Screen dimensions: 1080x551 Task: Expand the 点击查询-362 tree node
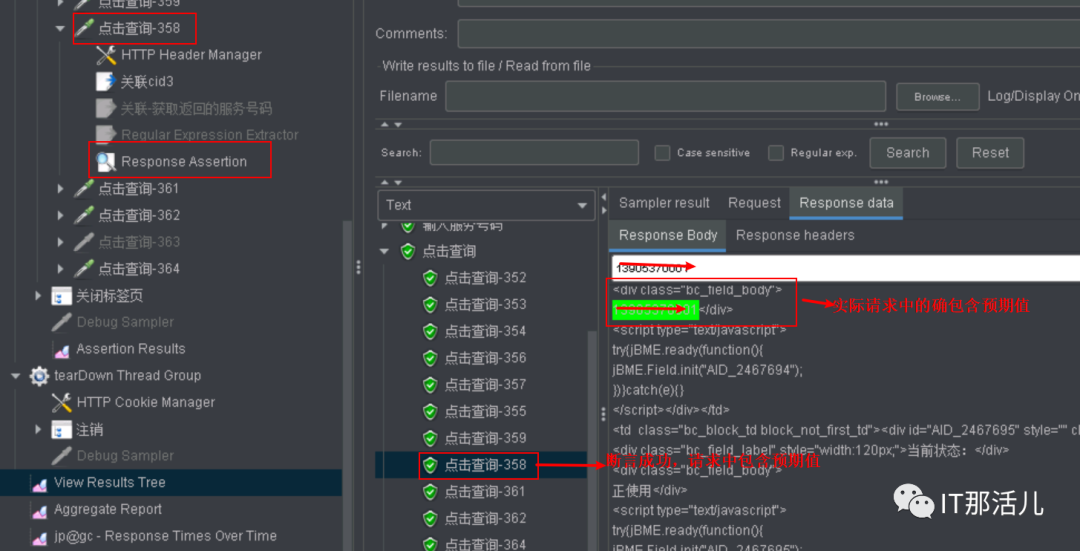[61, 216]
